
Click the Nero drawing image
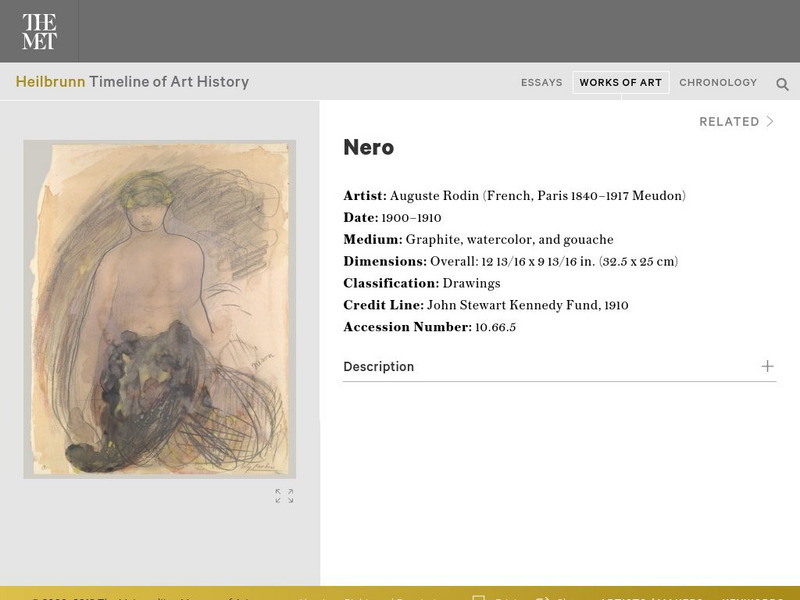(x=160, y=309)
